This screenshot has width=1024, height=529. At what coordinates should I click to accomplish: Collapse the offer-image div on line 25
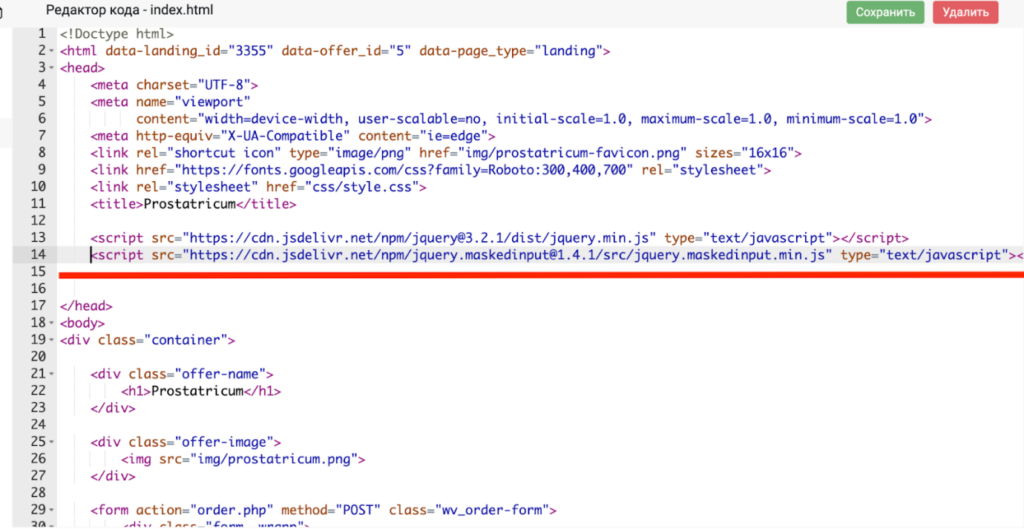pyautogui.click(x=50, y=442)
